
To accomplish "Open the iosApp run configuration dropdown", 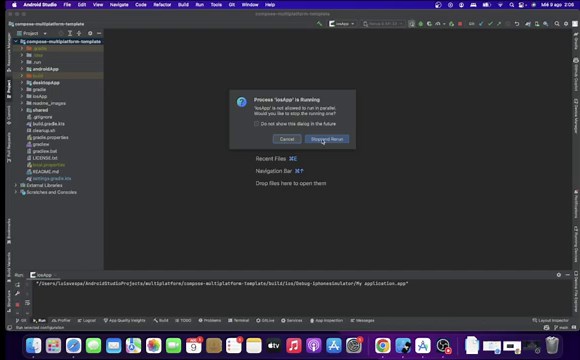I will pyautogui.click(x=342, y=24).
